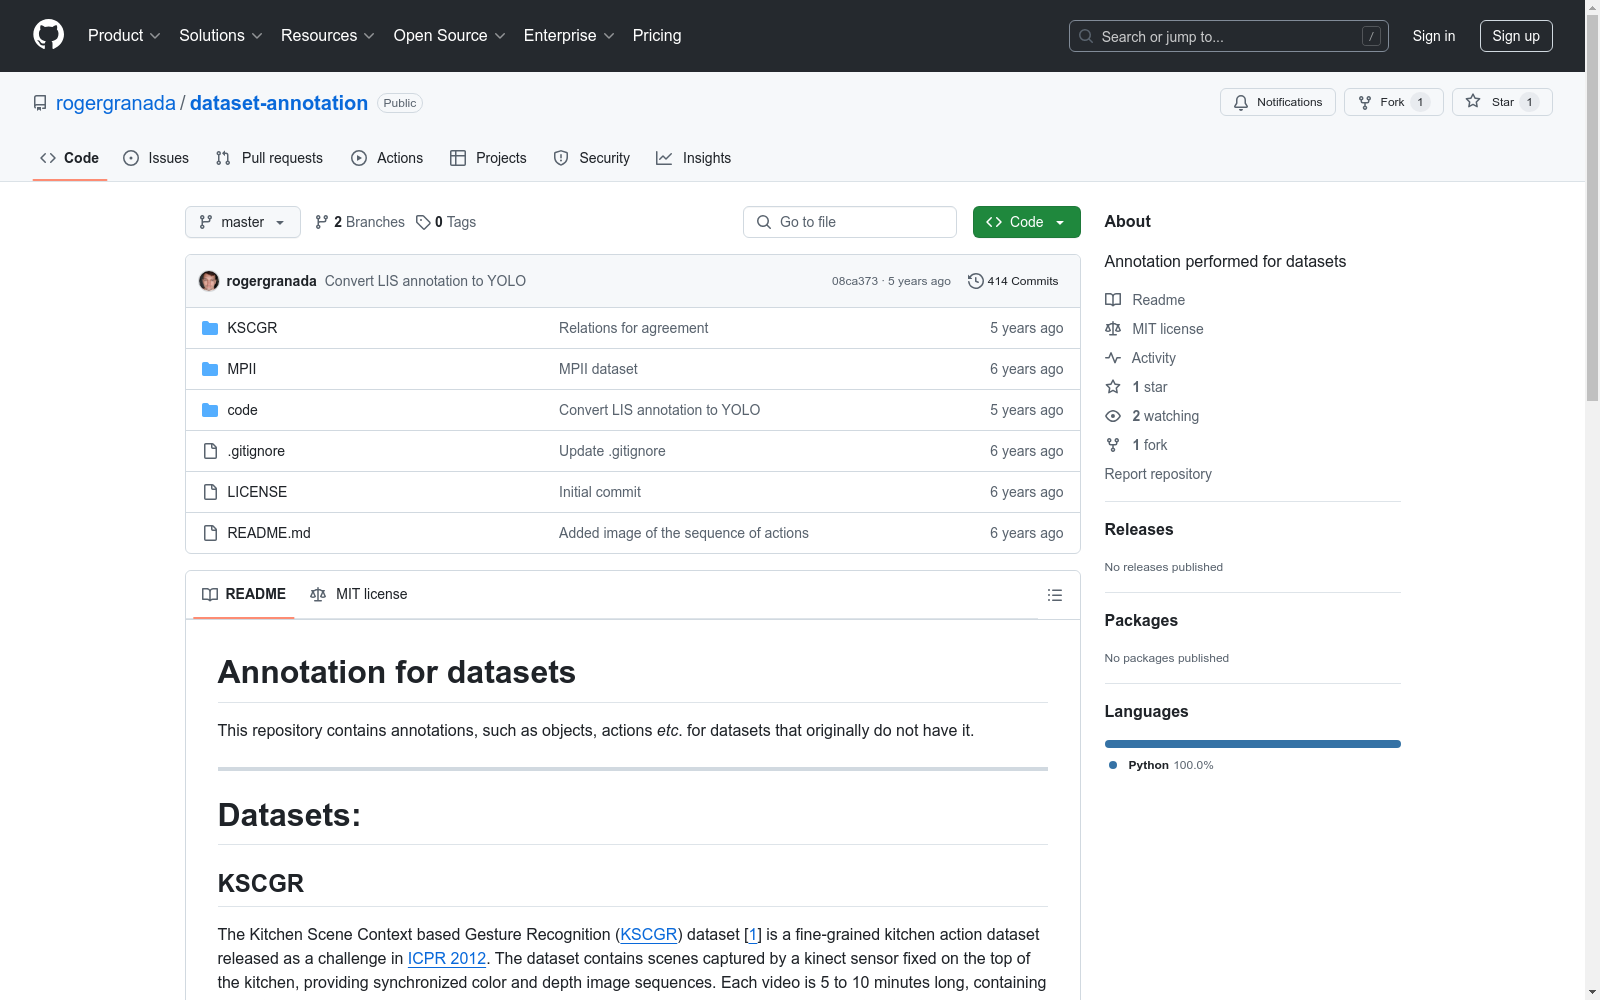The height and width of the screenshot is (1000, 1600).
Task: Click the LICENSE file icon
Action: 210,492
